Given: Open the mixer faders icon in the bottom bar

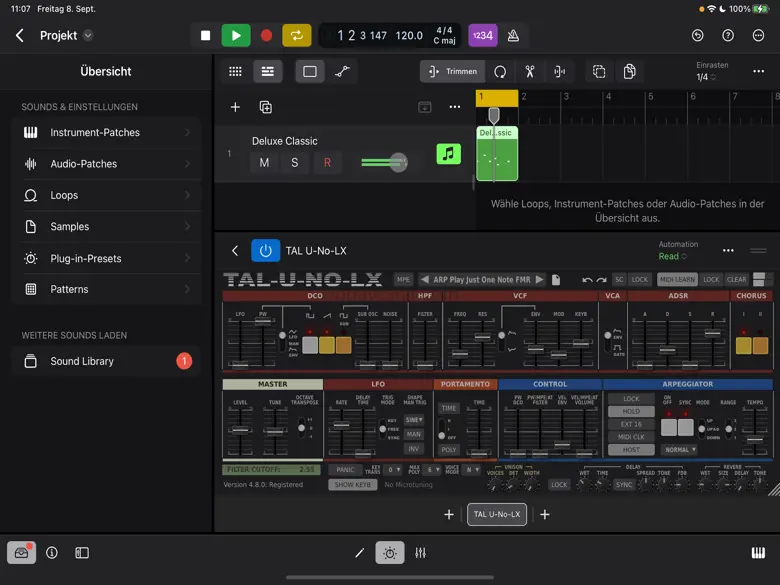Looking at the screenshot, I should pos(420,553).
